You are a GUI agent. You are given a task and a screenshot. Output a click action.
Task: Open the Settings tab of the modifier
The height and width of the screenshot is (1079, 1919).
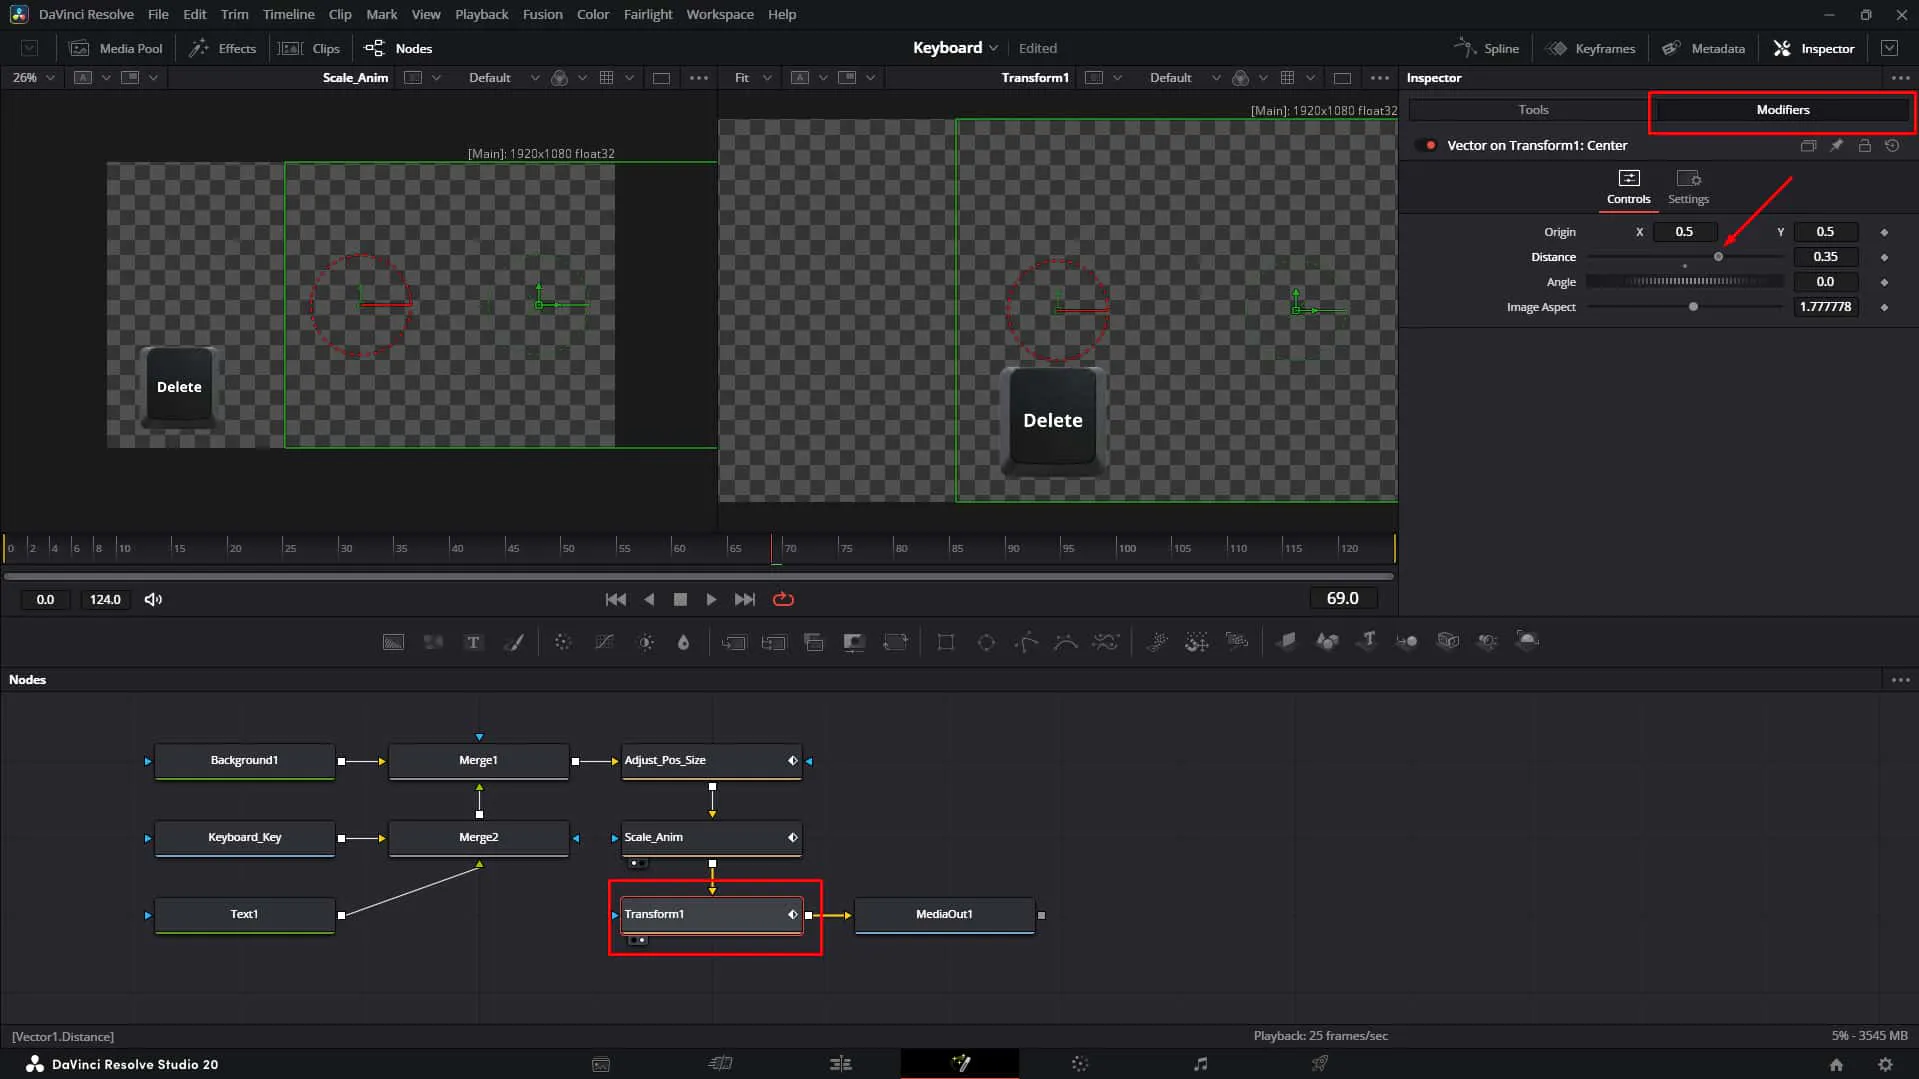click(x=1688, y=187)
